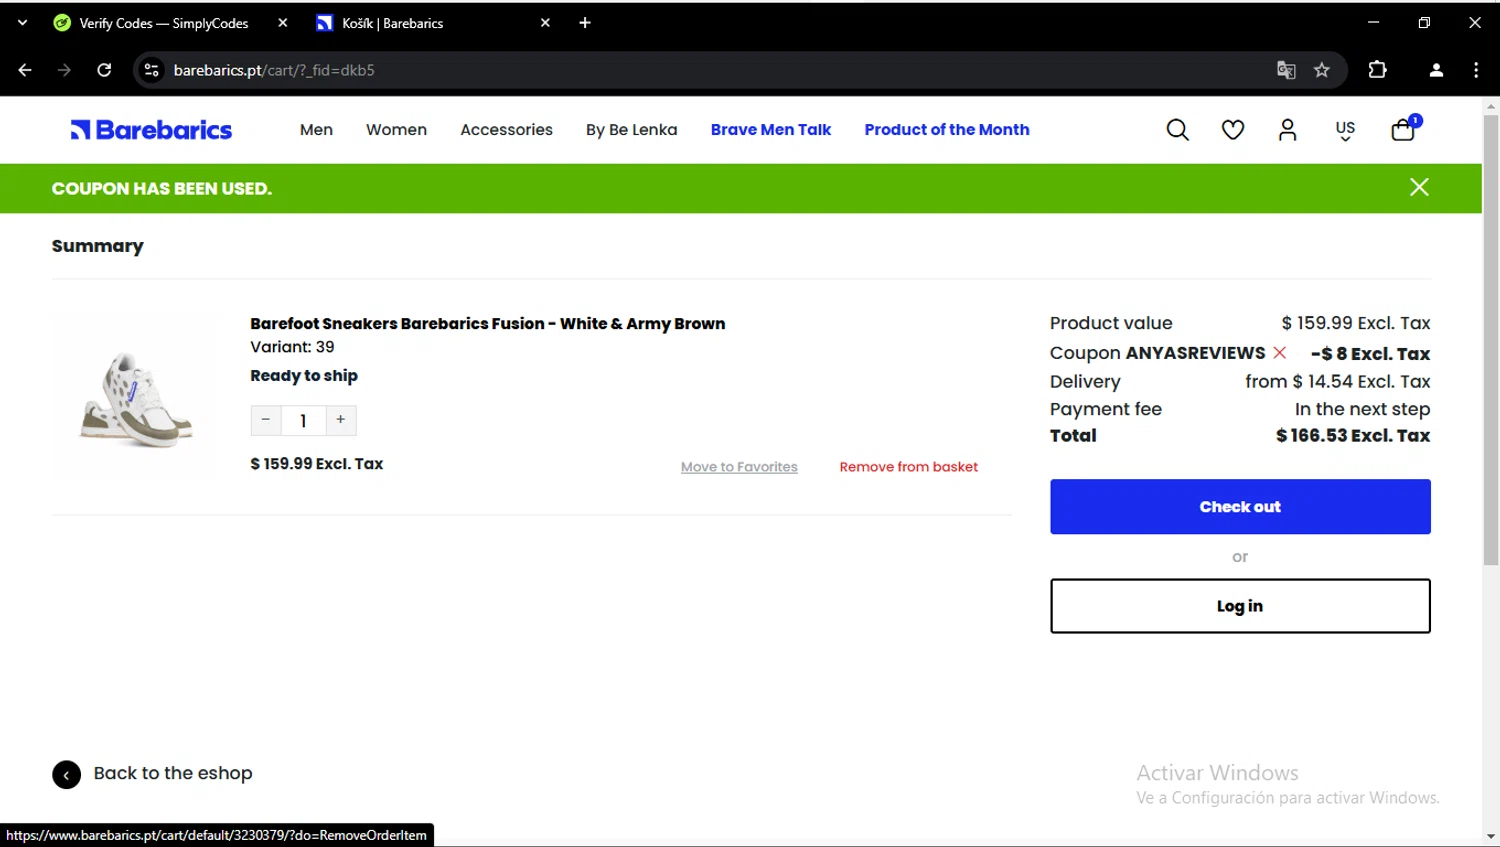Translate this page icon
Screen dimensions: 1500x847
pos(1286,70)
